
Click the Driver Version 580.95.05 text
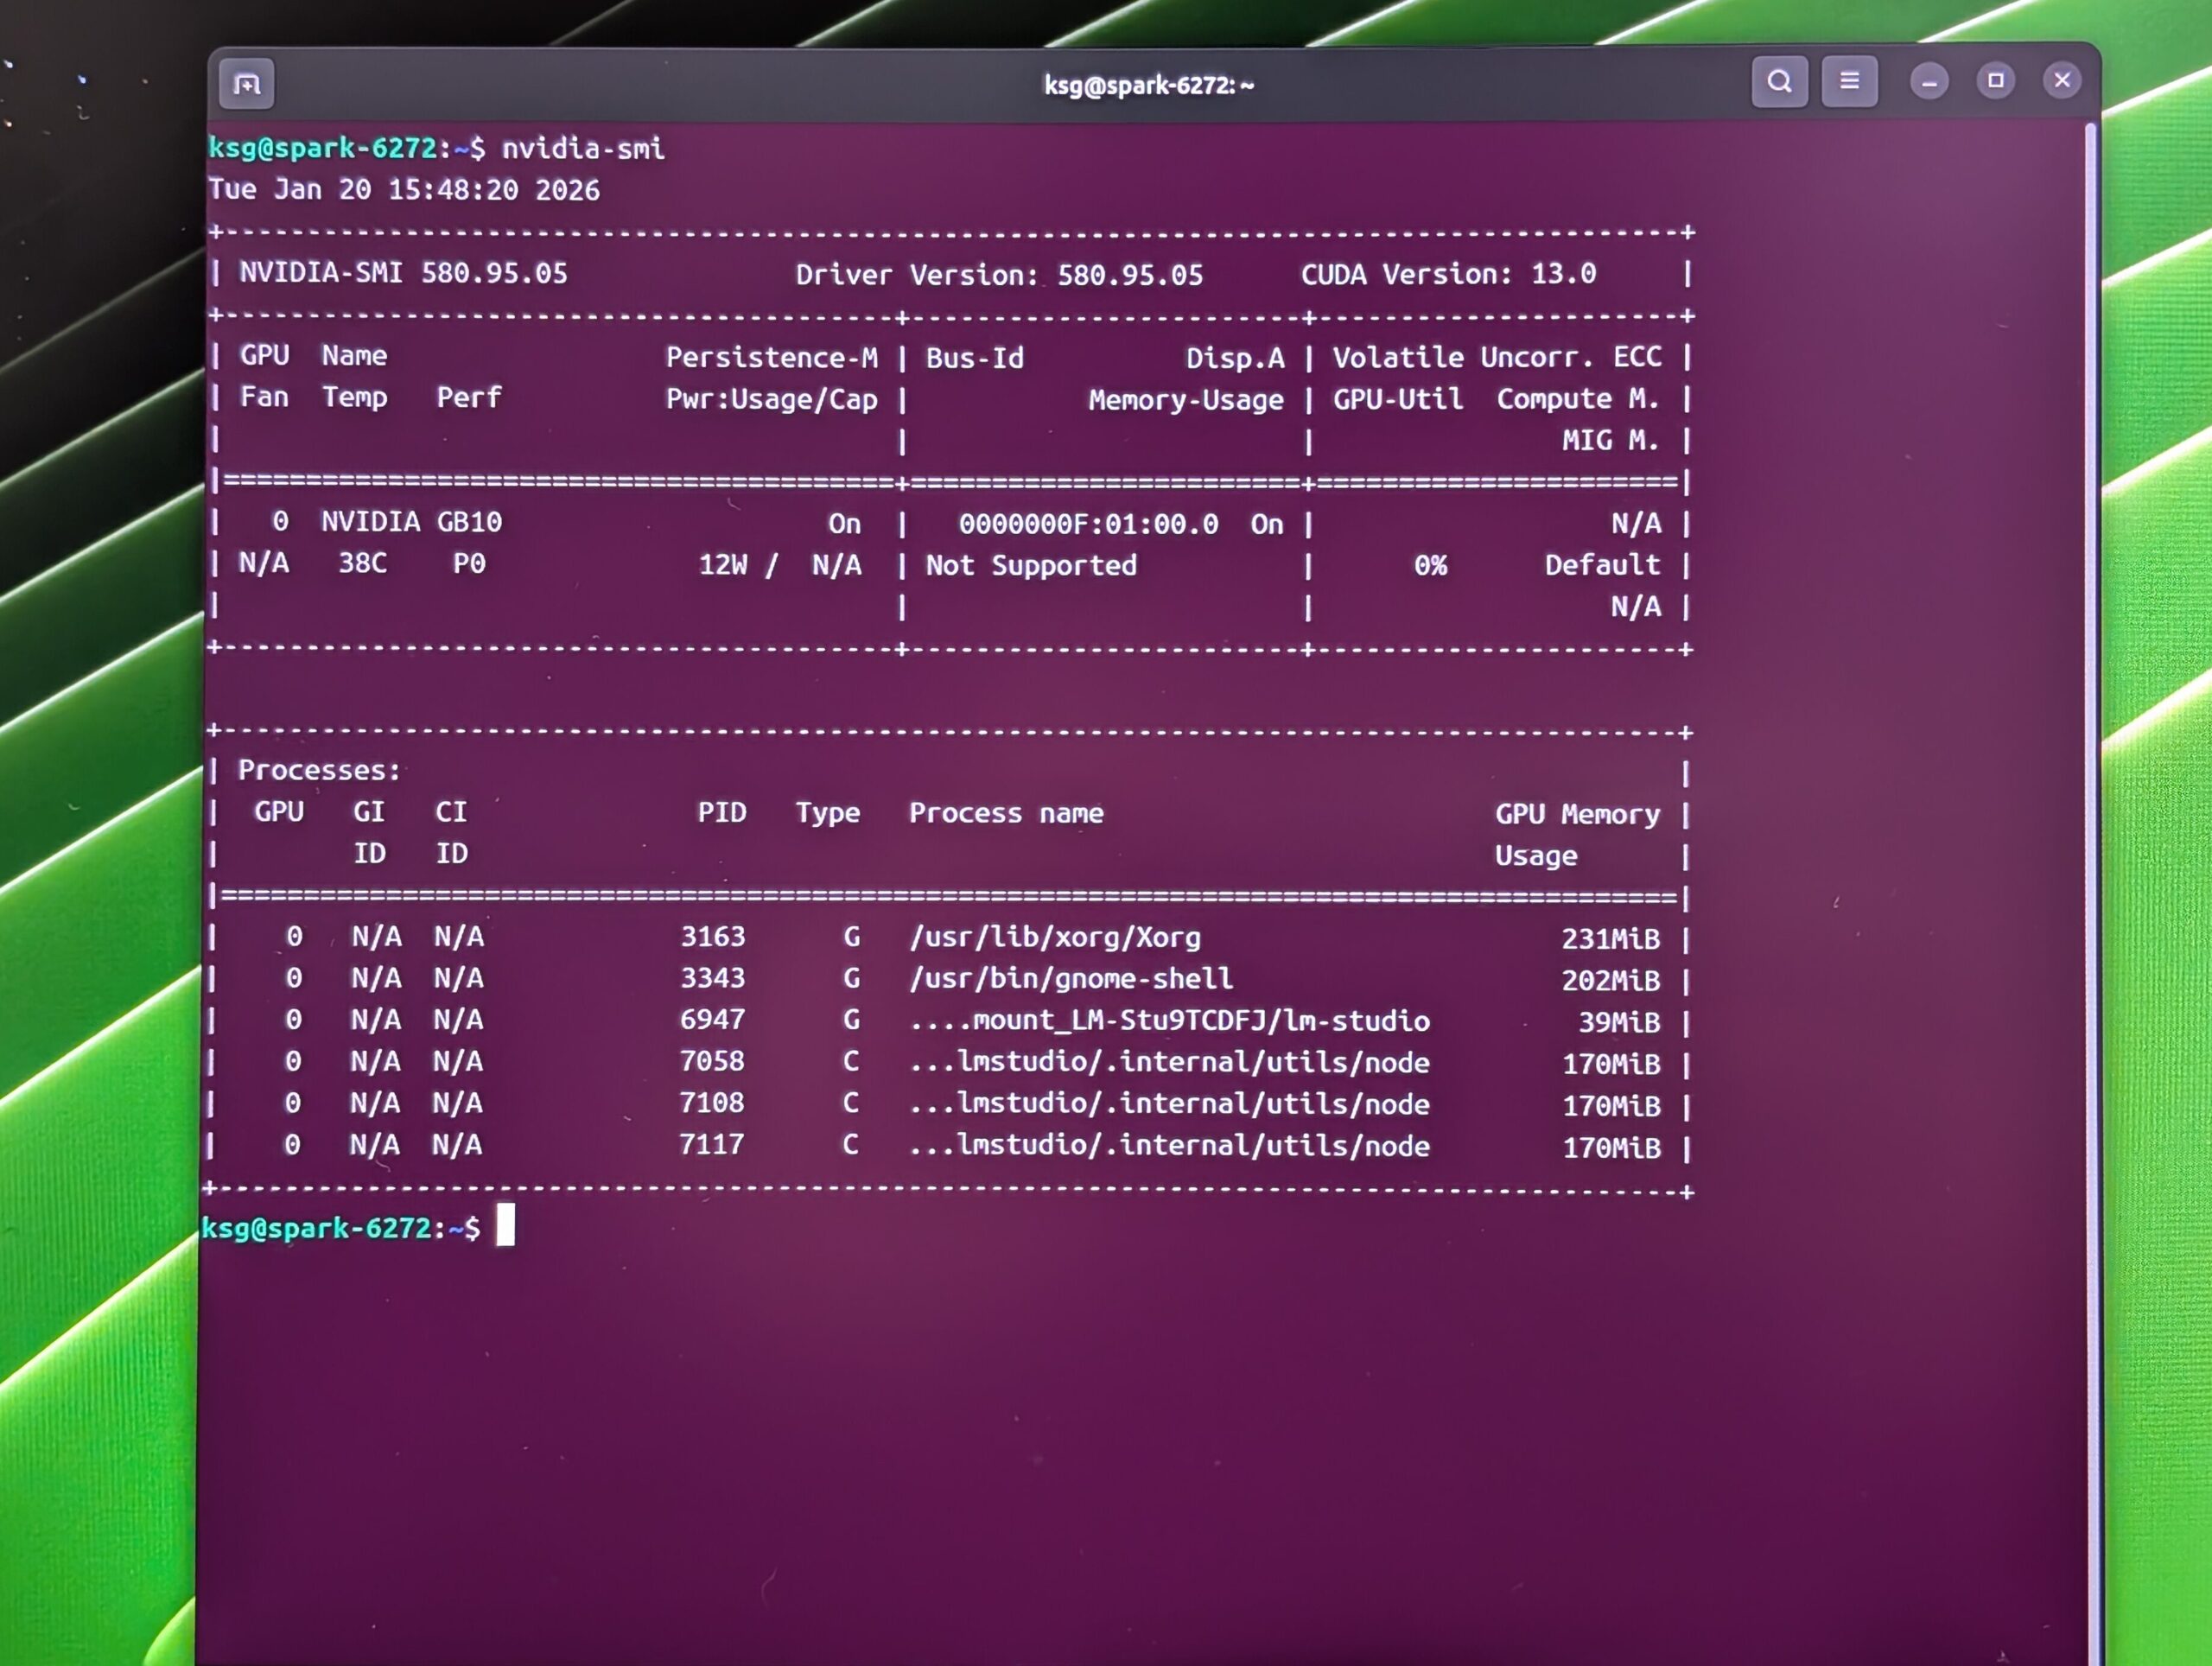999,275
